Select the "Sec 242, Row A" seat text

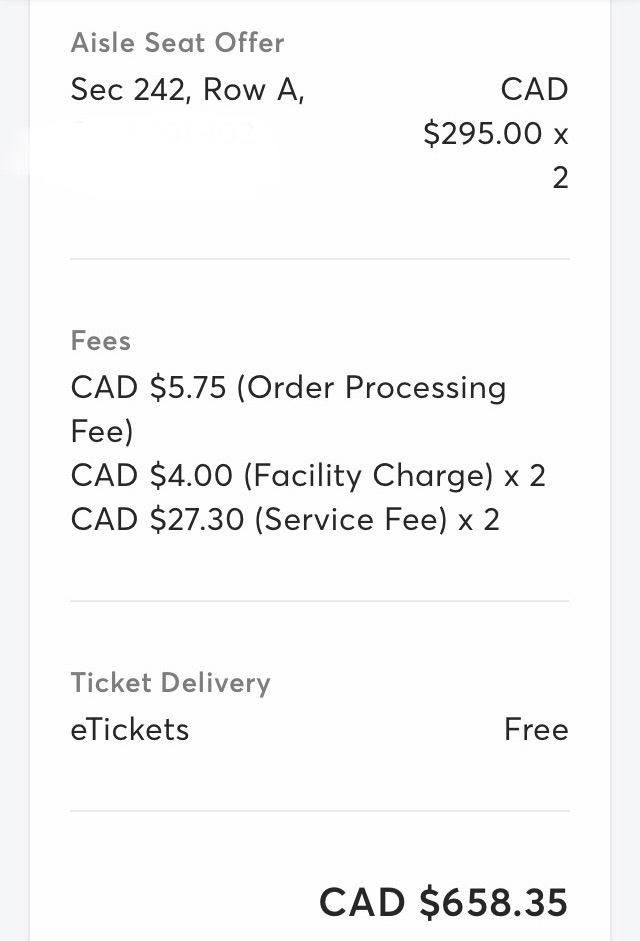pos(187,90)
